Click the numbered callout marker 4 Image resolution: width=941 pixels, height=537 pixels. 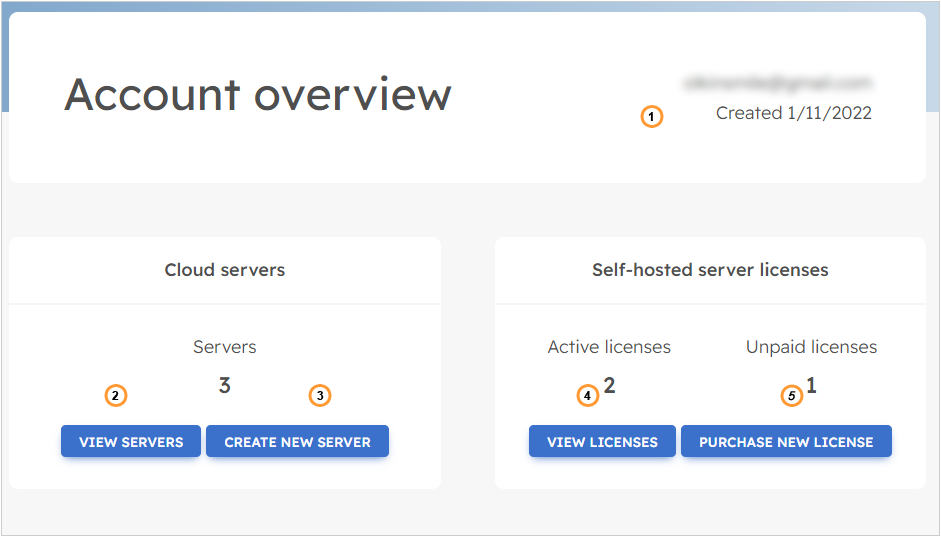588,396
